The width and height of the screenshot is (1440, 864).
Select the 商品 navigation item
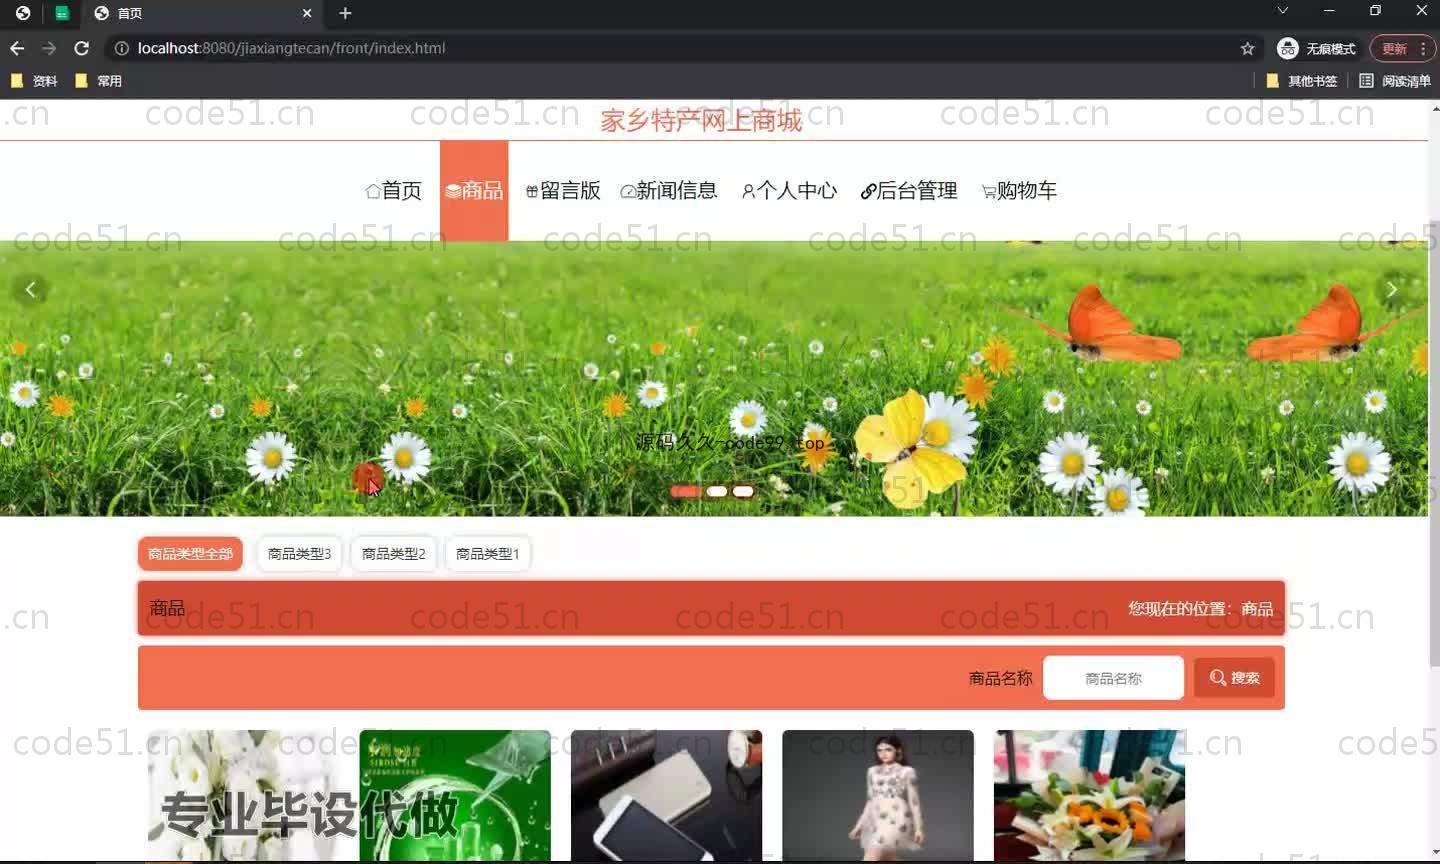click(x=474, y=190)
